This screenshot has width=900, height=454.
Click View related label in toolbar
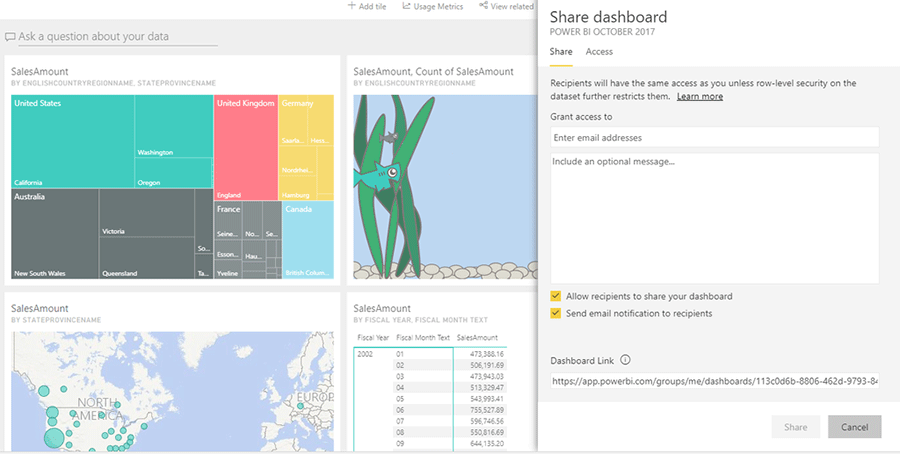pos(512,6)
